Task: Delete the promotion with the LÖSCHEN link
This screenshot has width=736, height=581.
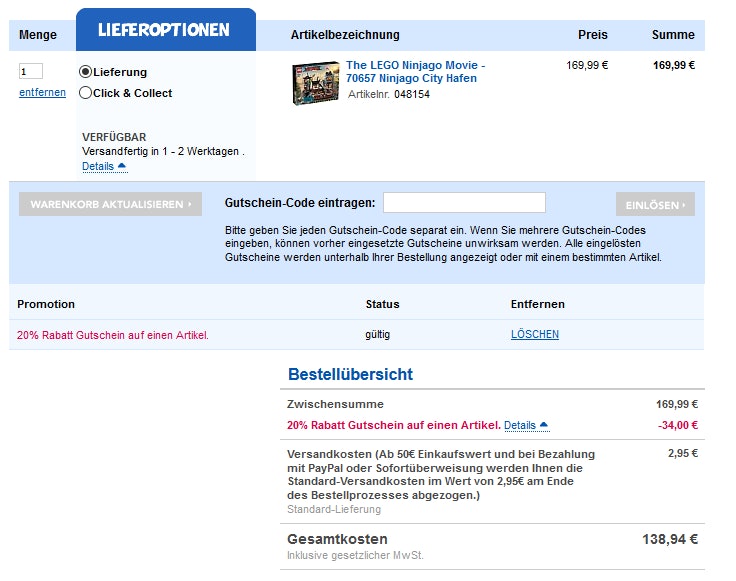Action: click(535, 334)
